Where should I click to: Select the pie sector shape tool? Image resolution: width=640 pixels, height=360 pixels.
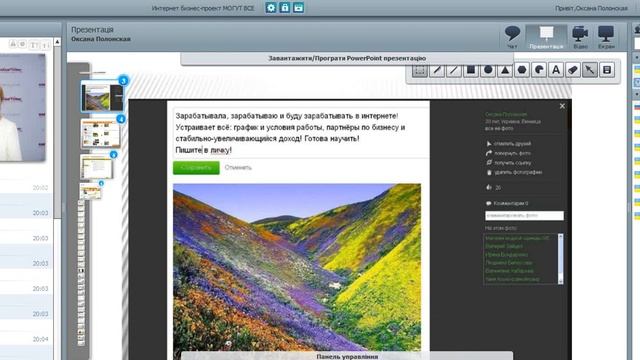click(539, 70)
